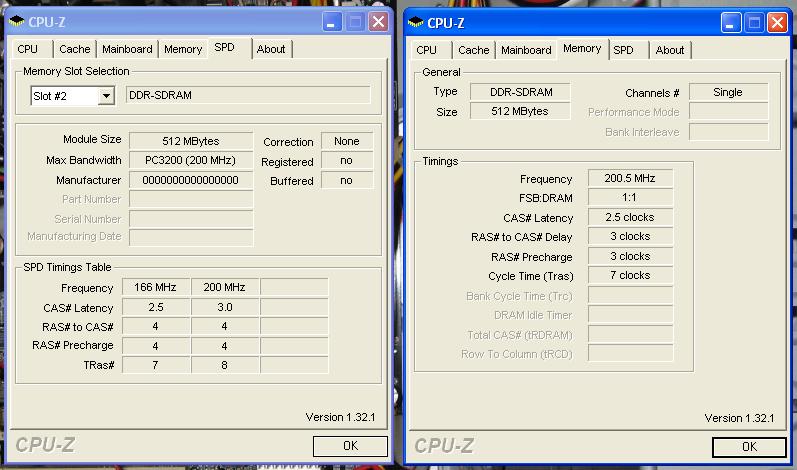Click TRas# 8 SPD cell
This screenshot has width=797, height=470.
[x=225, y=365]
